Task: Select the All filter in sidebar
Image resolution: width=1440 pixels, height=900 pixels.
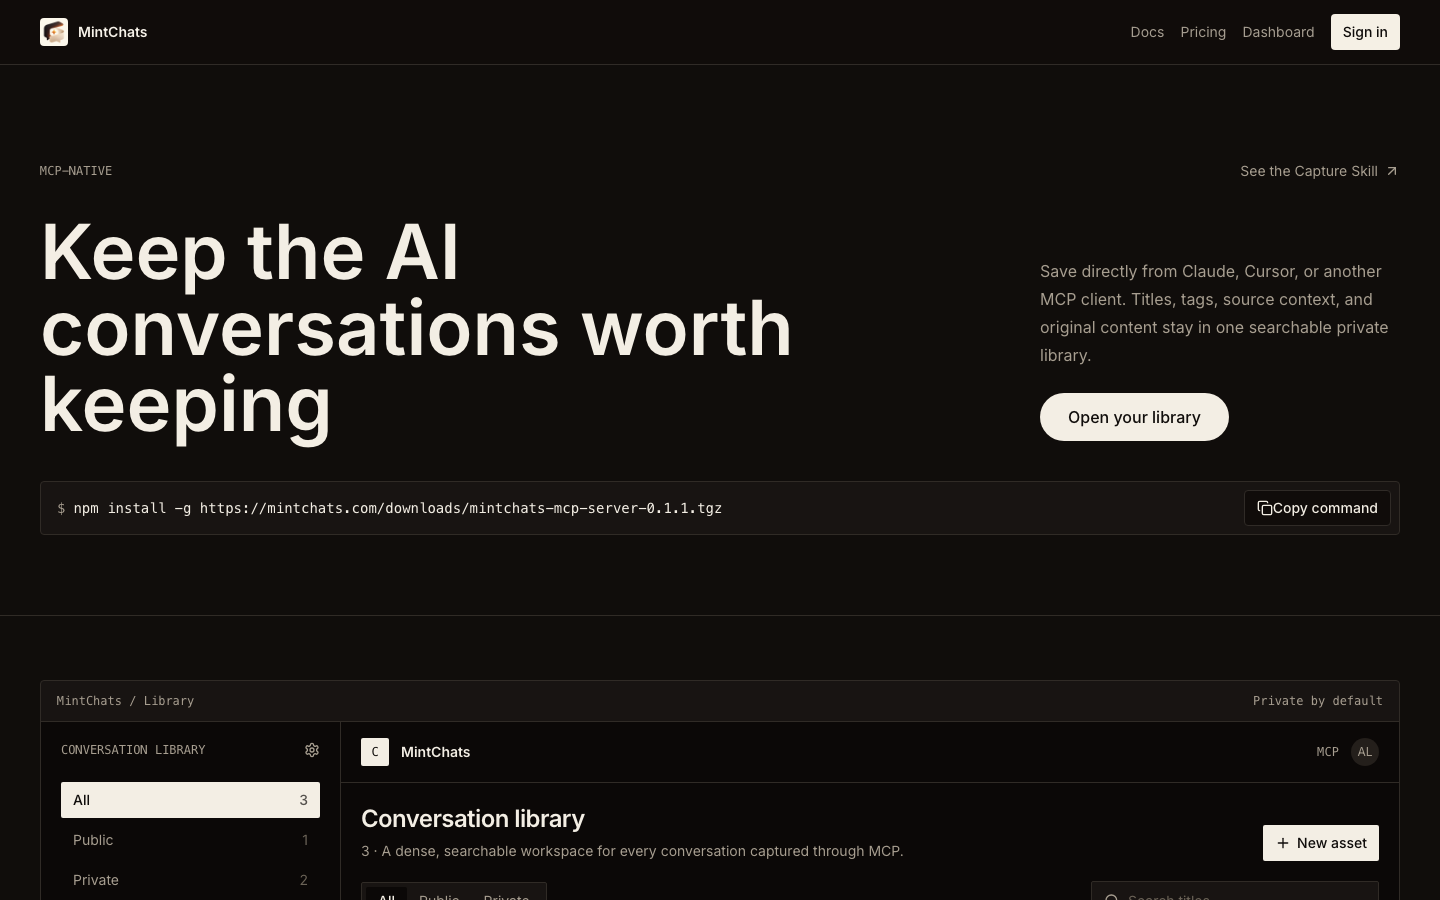Action: [190, 800]
